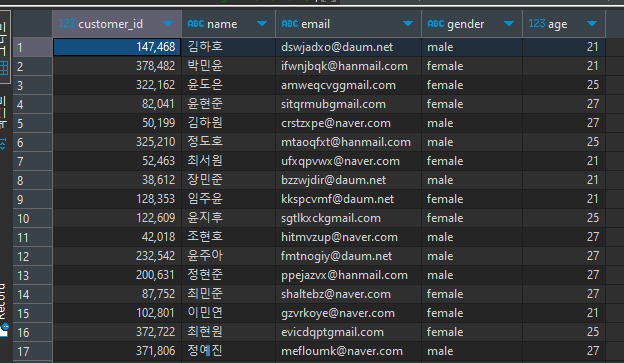The image size is (624, 363).
Task: Select email cell crstzxpe@naver.com
Action: click(349, 123)
